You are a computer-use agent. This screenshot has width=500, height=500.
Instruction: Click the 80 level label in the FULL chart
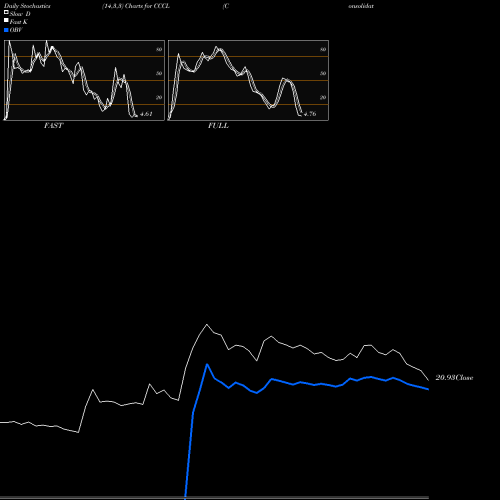[323, 49]
